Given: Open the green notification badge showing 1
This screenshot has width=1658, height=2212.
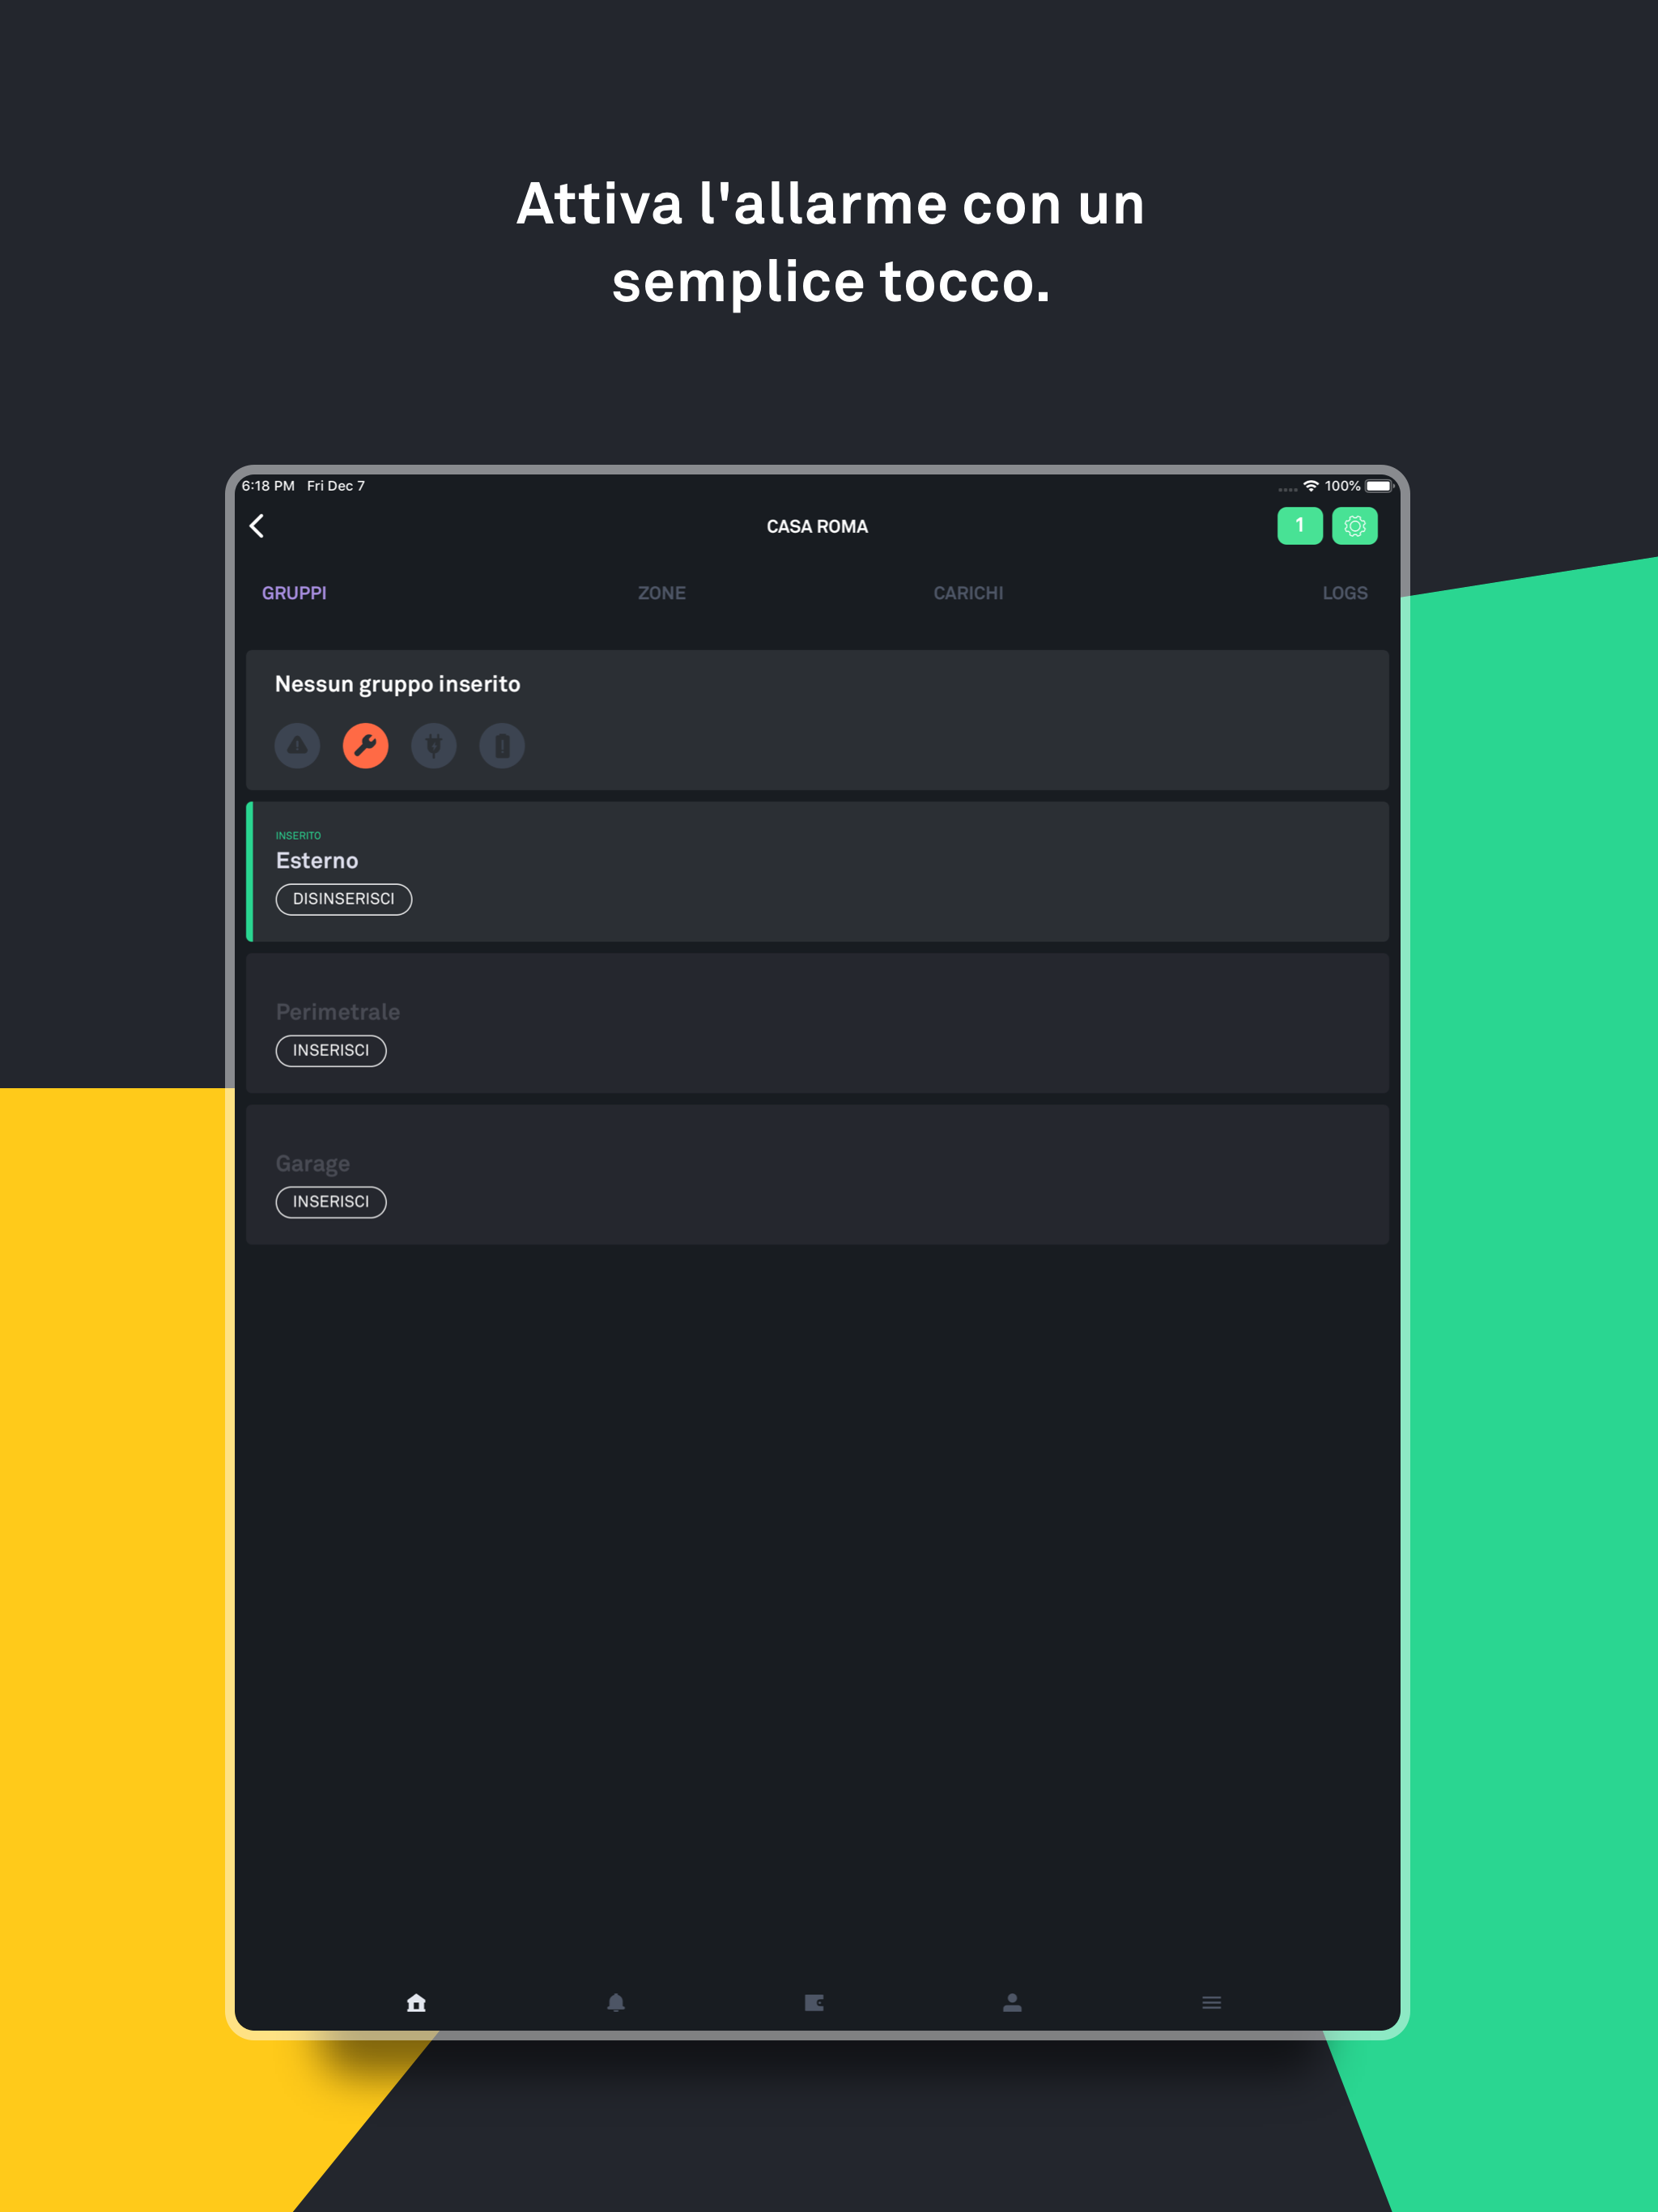Looking at the screenshot, I should pyautogui.click(x=1299, y=526).
